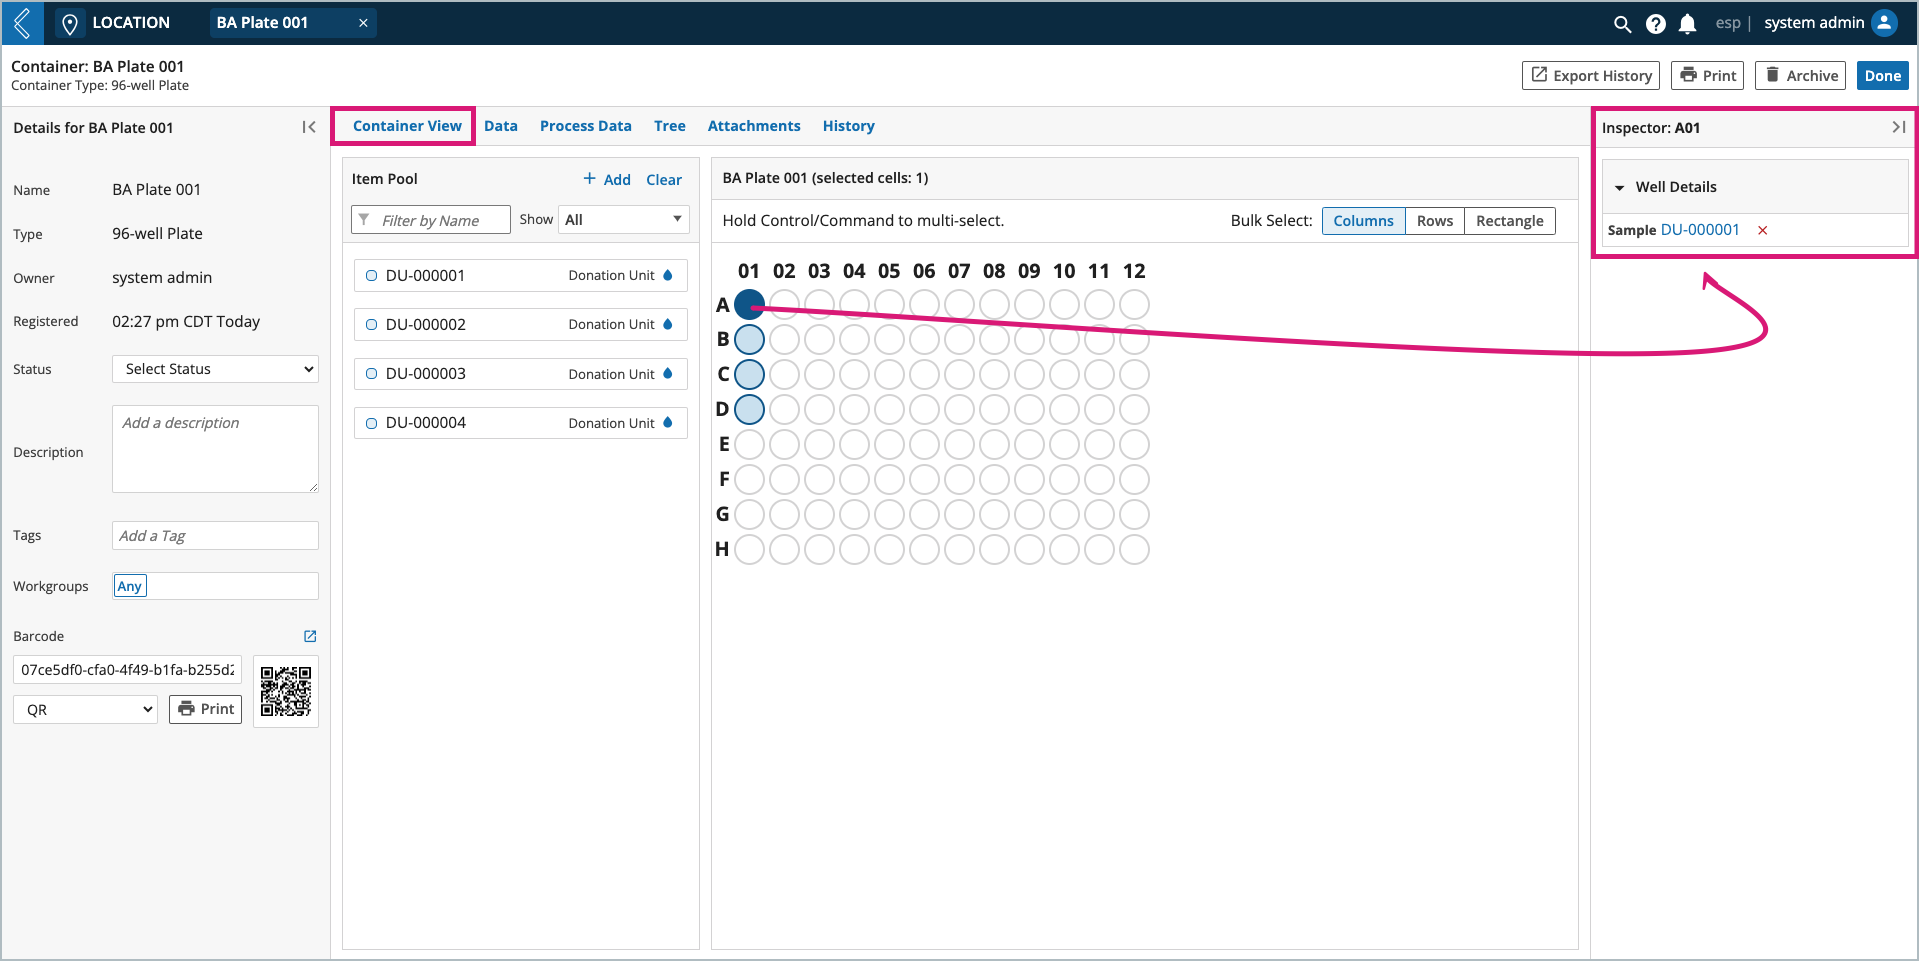Click column header 01
The image size is (1919, 961).
[x=749, y=271]
